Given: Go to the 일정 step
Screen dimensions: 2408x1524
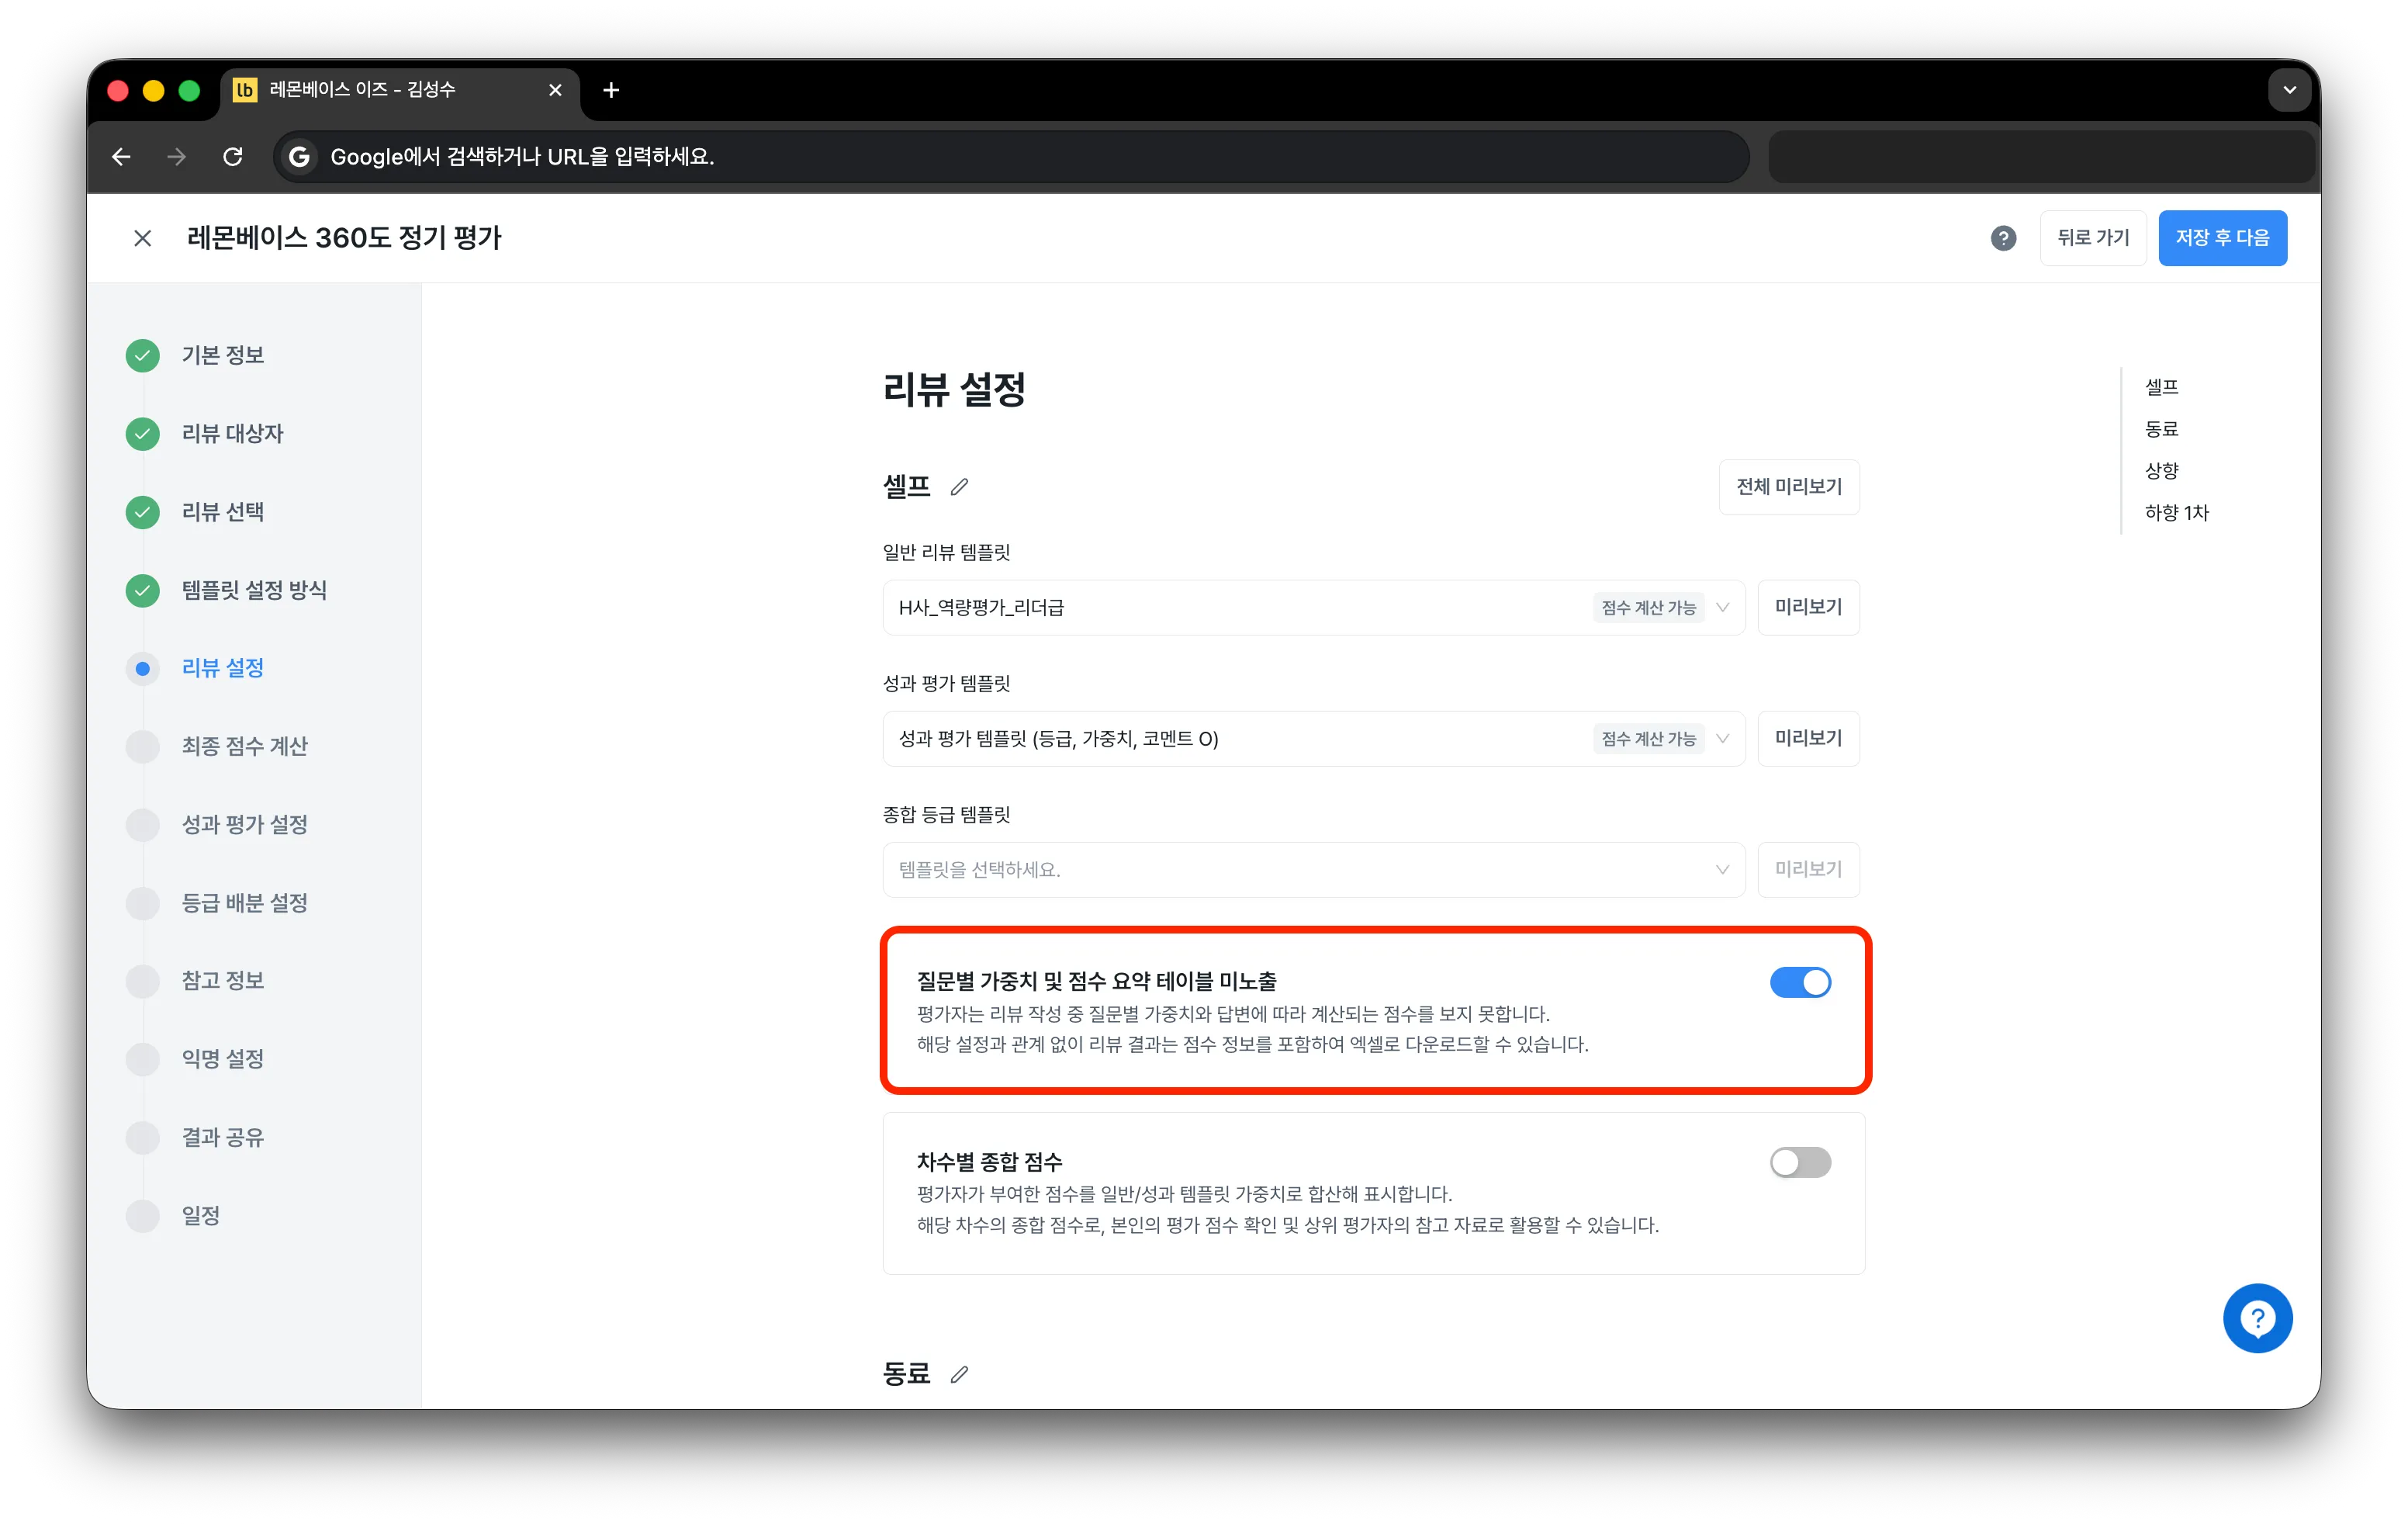Looking at the screenshot, I should point(200,1215).
